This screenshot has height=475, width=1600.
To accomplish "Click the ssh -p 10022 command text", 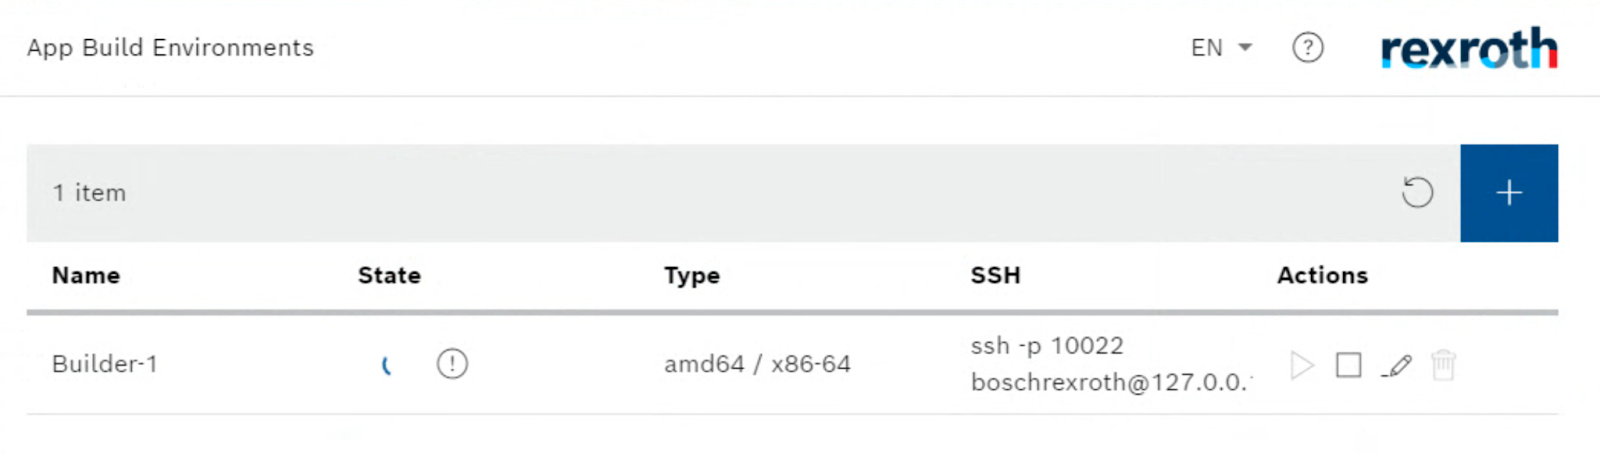I will coord(1047,346).
